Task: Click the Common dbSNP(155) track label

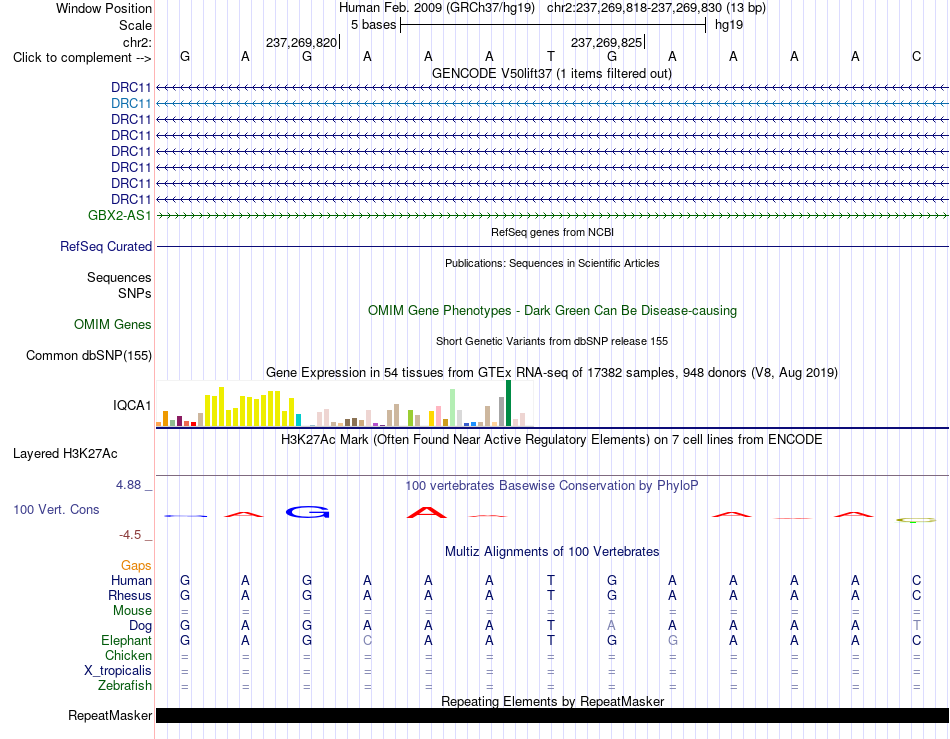Action: pos(89,356)
